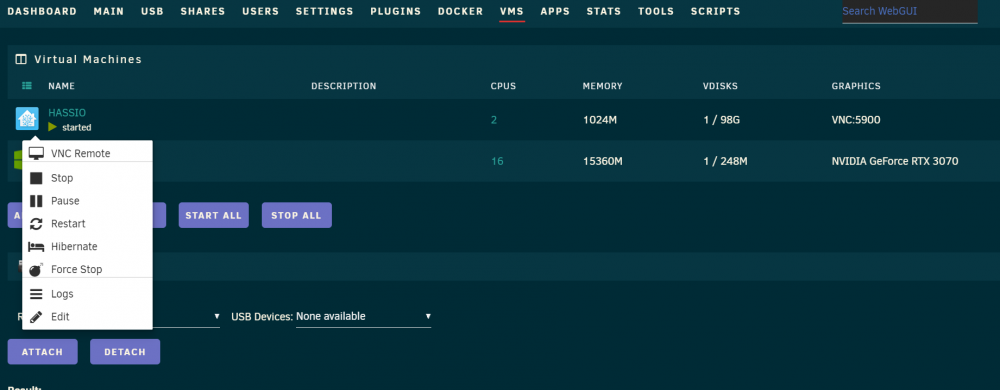The image size is (1000, 390).
Task: Open the APPS tab
Action: (555, 11)
